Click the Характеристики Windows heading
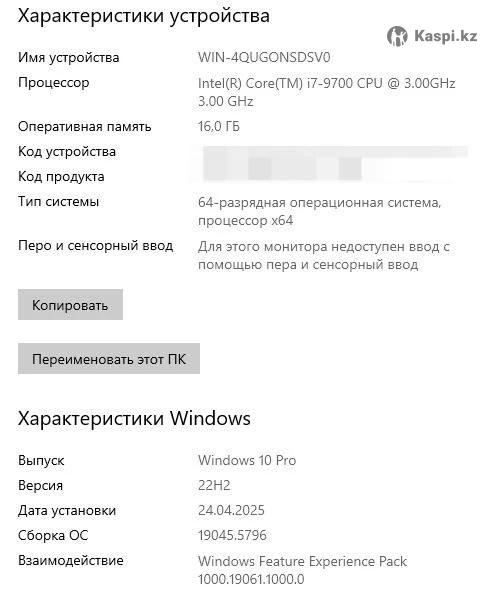The image size is (497, 598). pyautogui.click(x=134, y=418)
